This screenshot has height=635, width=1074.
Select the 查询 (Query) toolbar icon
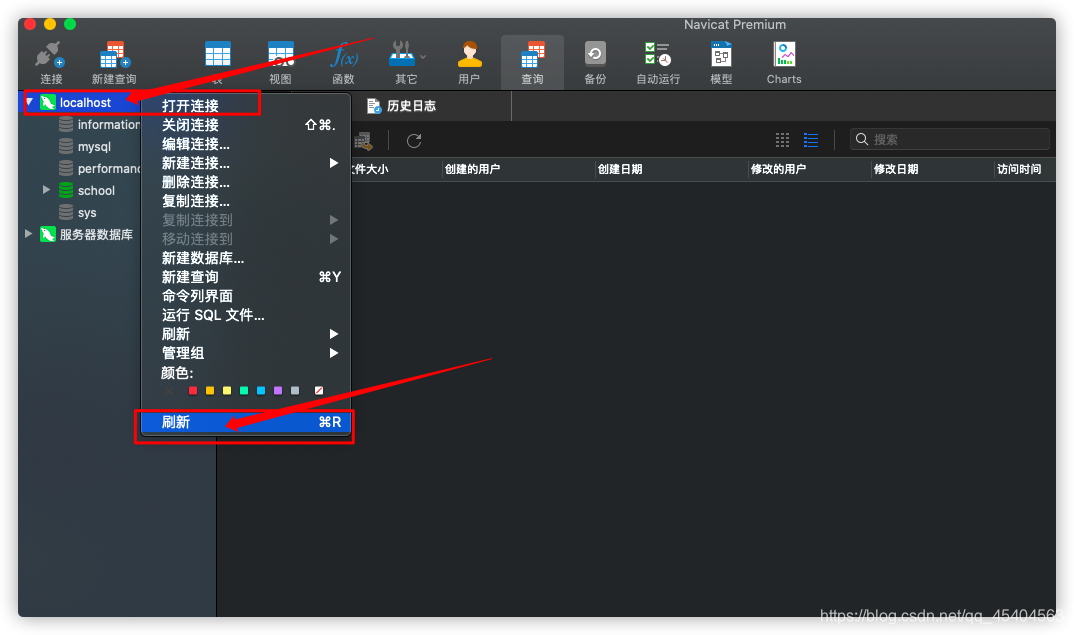pos(532,62)
